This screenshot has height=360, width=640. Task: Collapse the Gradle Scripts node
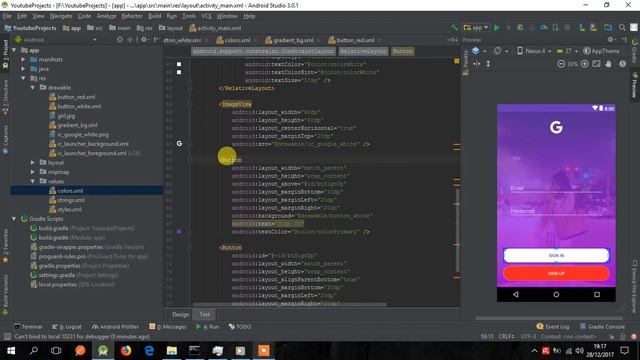pyautogui.click(x=14, y=219)
